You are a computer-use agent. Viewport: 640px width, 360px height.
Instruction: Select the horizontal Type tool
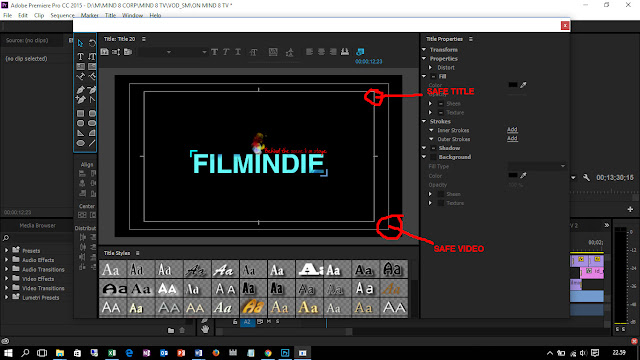(x=80, y=56)
